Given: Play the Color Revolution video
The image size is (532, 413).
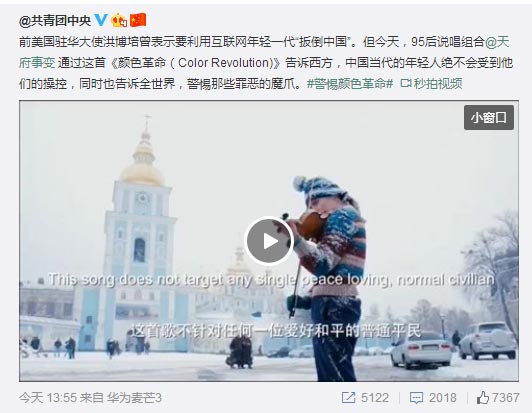Looking at the screenshot, I should tap(269, 241).
